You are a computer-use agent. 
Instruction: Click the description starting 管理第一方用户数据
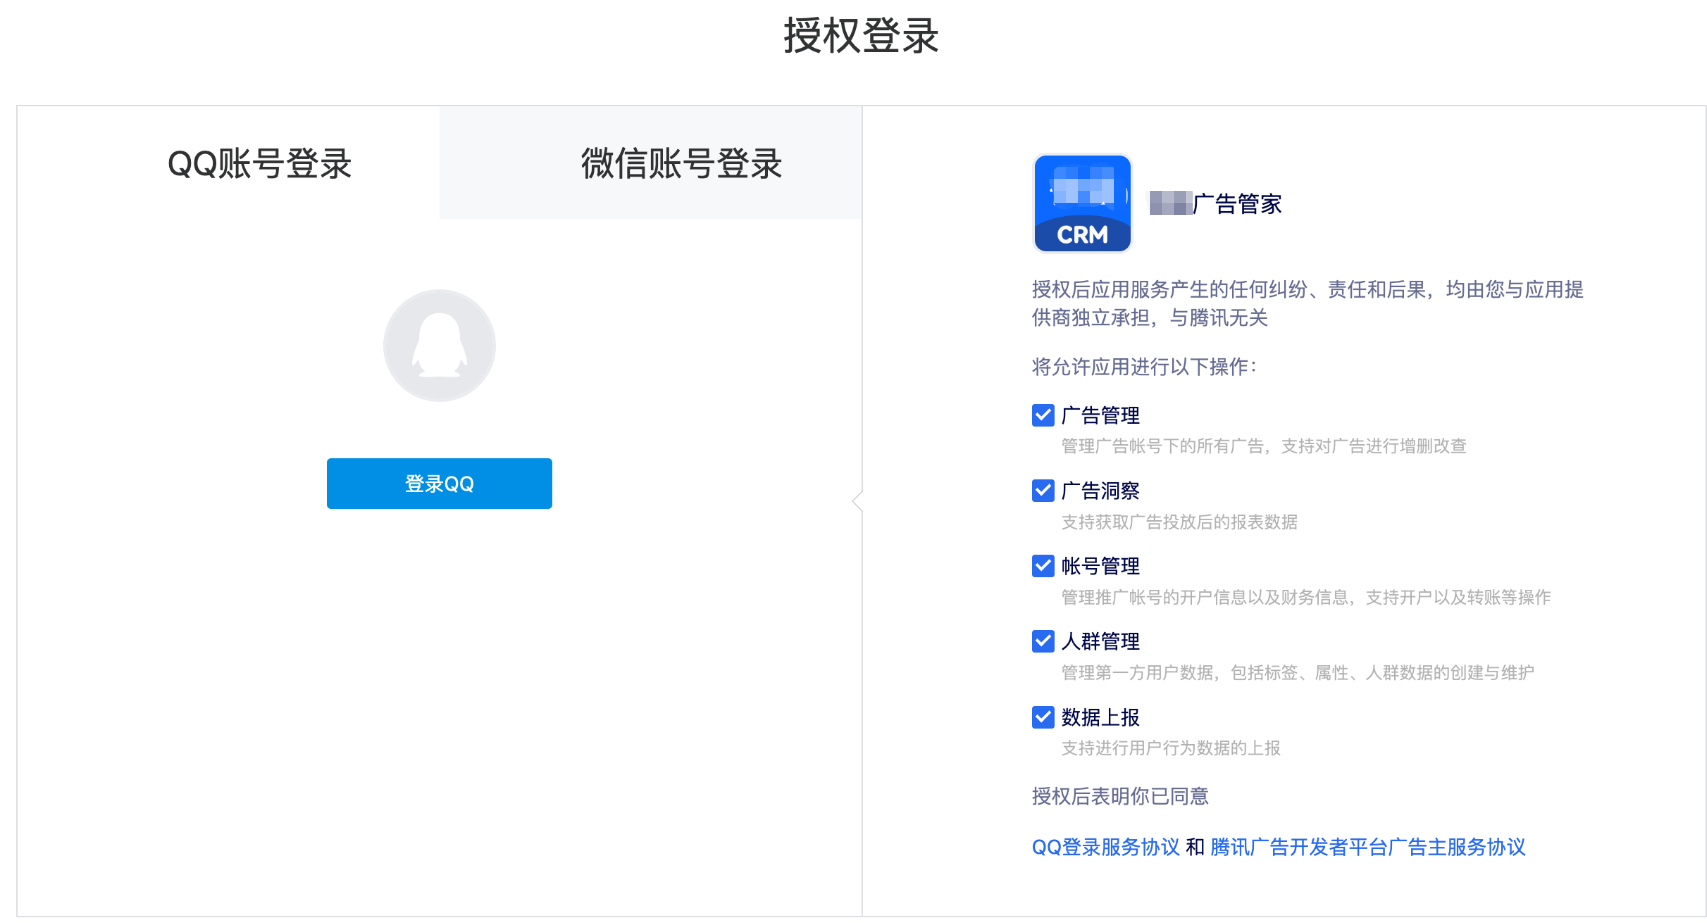[x=1298, y=672]
